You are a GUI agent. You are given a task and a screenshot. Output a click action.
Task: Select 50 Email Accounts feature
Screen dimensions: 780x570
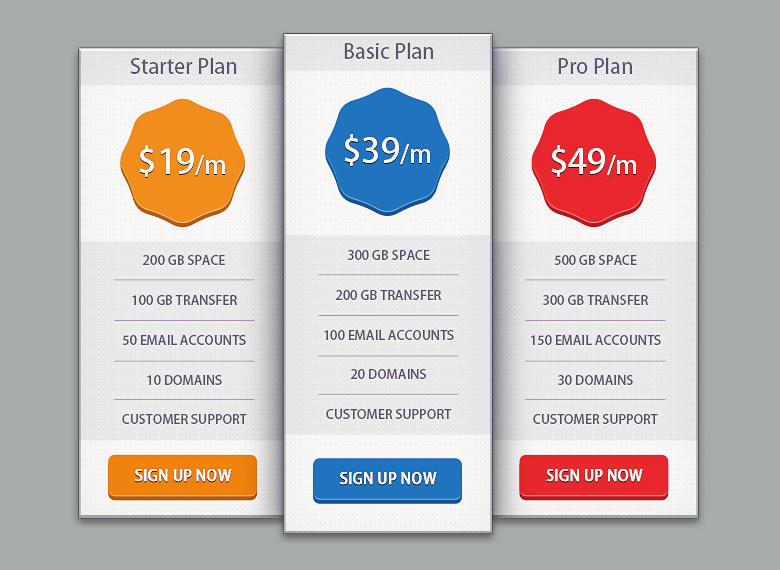(x=184, y=340)
